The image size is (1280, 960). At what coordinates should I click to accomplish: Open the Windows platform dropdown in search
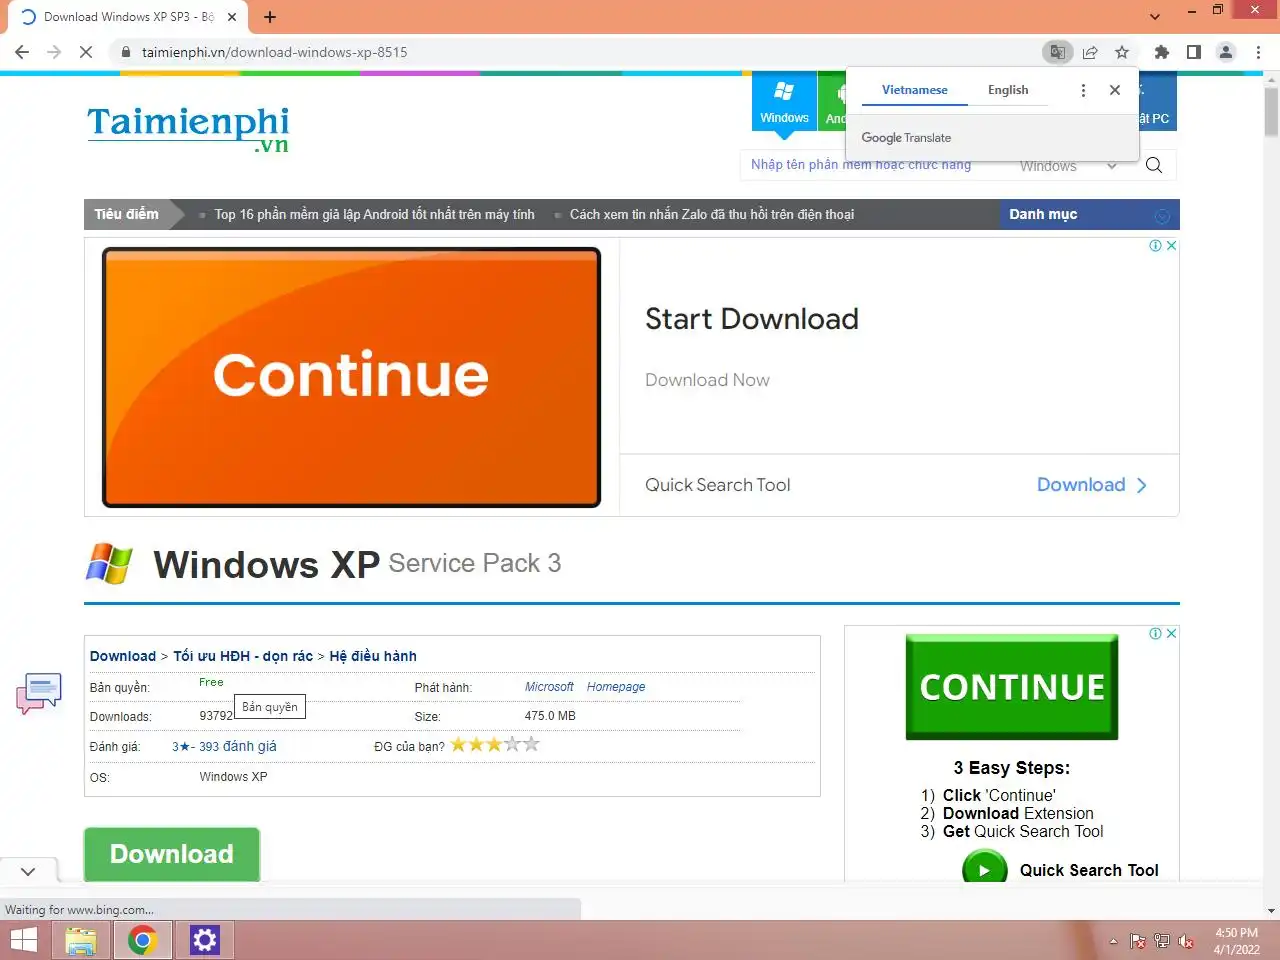point(1067,166)
